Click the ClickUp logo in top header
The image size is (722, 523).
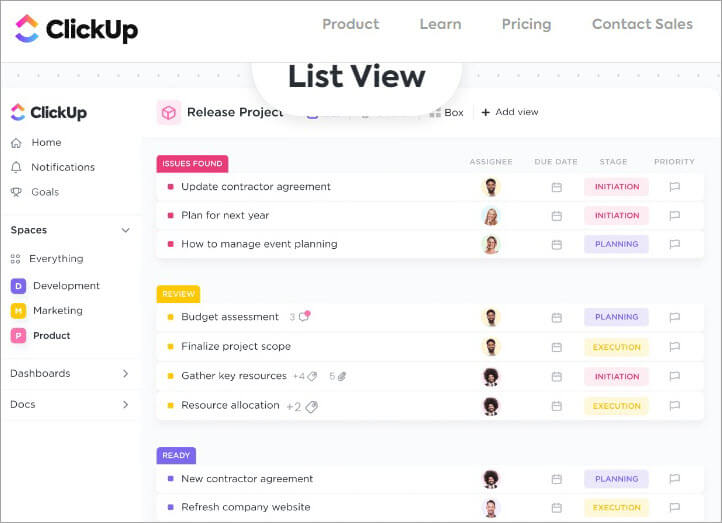tap(76, 29)
